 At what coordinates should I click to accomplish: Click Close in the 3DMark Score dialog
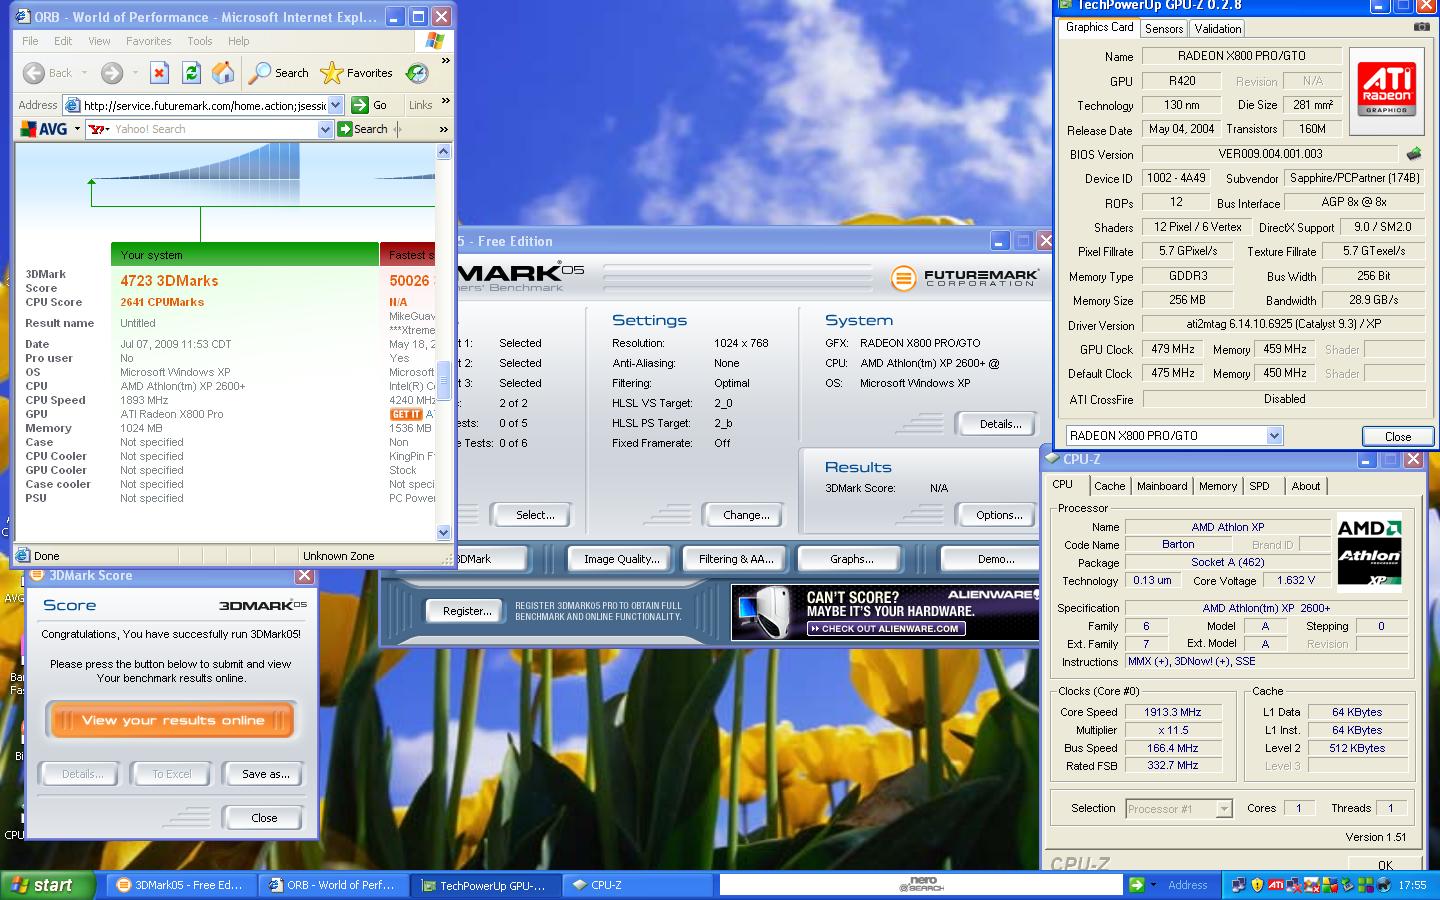click(x=264, y=818)
